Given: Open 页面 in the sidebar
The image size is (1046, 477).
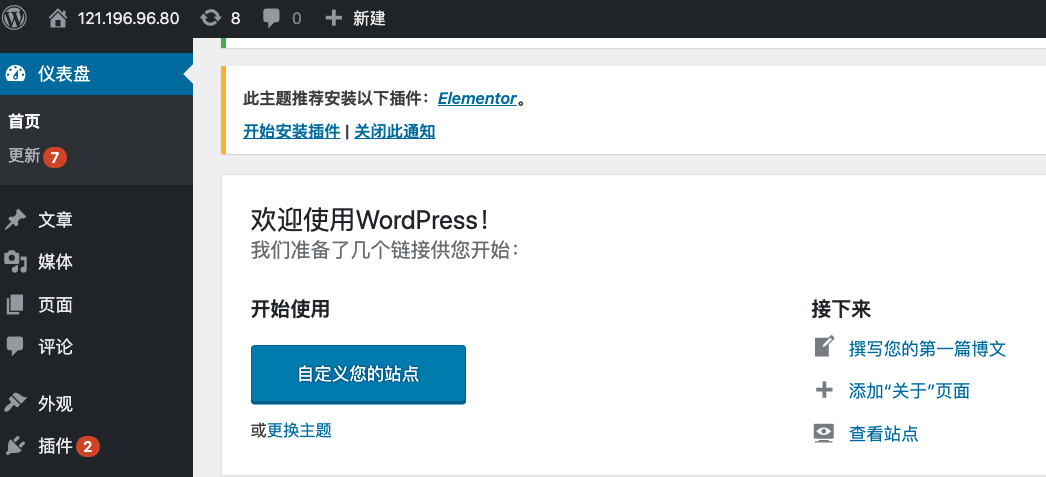Looking at the screenshot, I should pyautogui.click(x=55, y=306).
